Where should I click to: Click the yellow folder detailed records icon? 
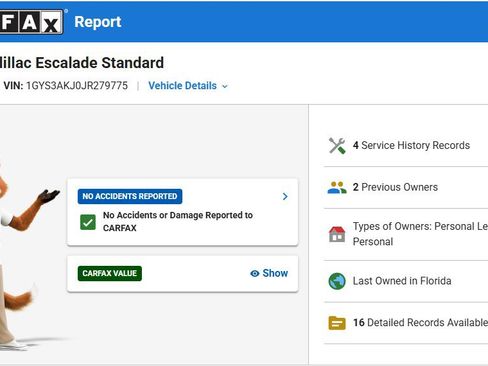(337, 323)
